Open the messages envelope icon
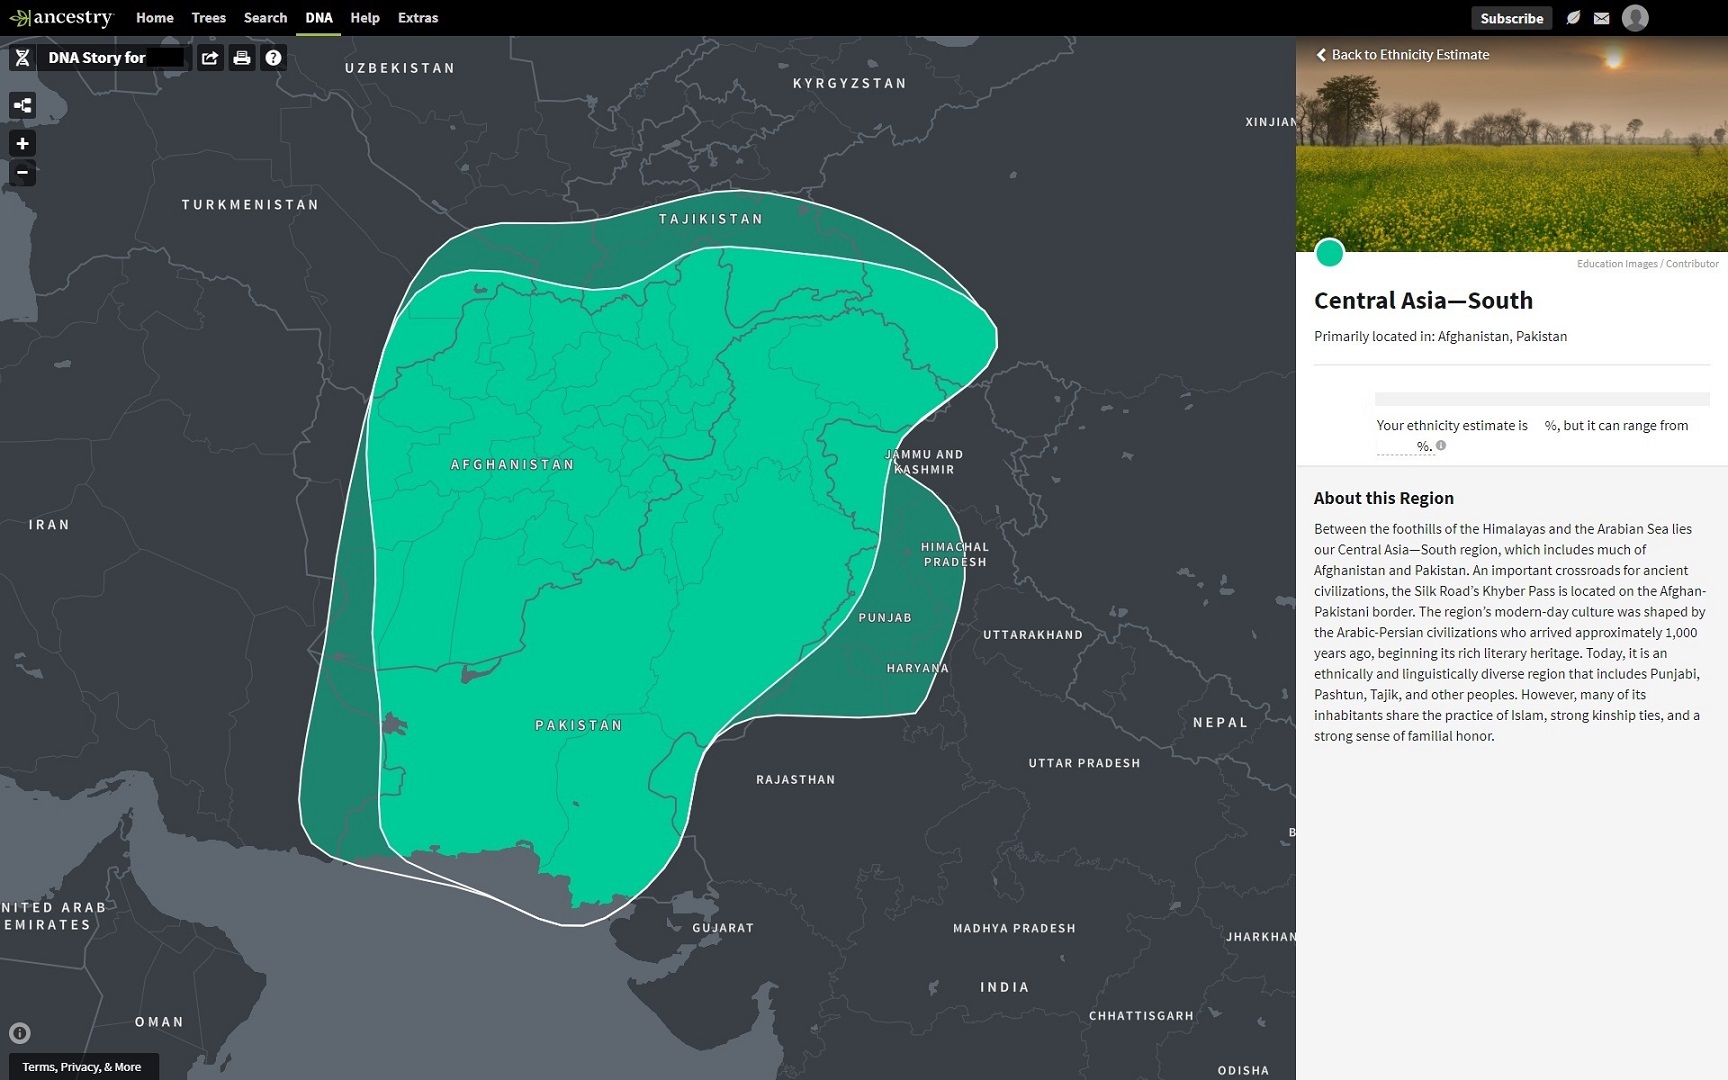Viewport: 1728px width, 1080px height. (x=1601, y=18)
